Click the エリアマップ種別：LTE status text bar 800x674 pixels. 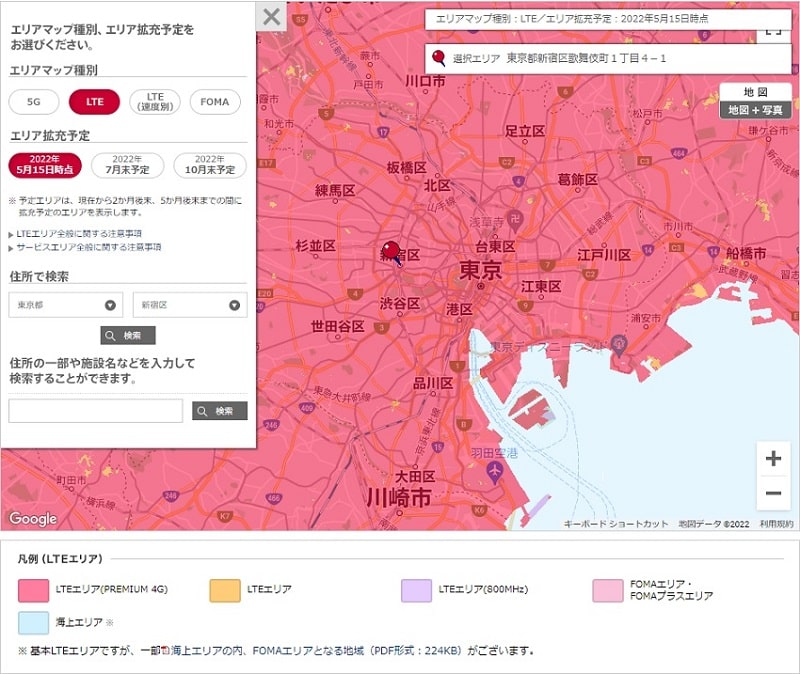pos(608,19)
